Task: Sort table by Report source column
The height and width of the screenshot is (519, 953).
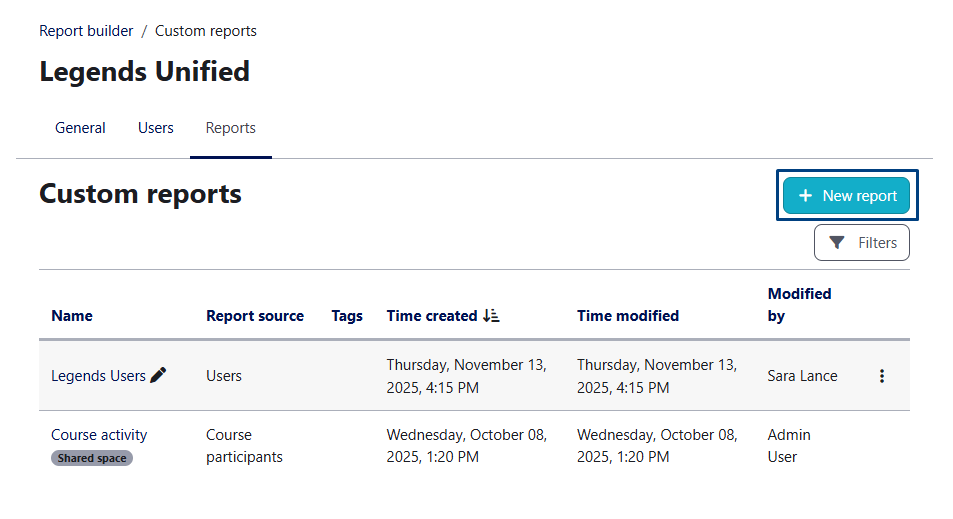Action: [255, 316]
